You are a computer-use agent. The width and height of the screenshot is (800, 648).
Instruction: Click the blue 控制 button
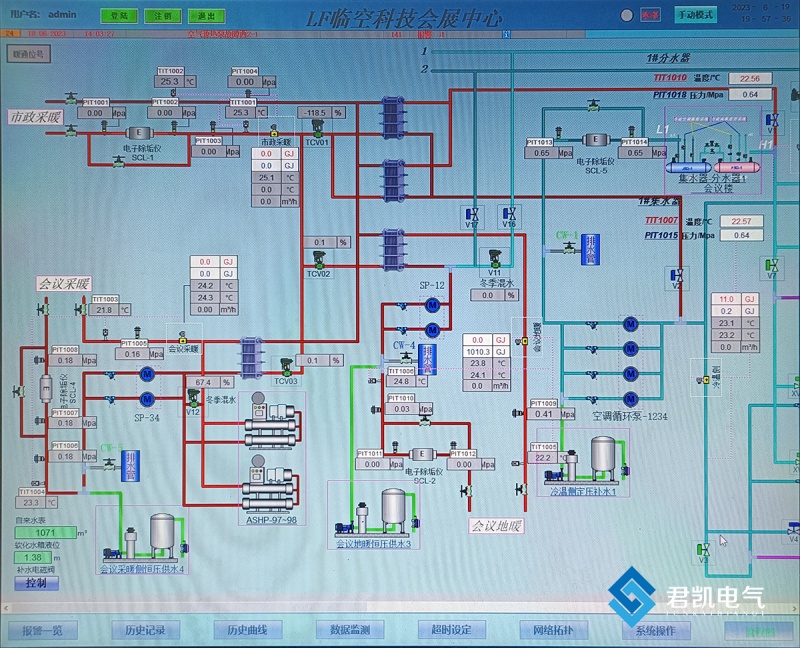[36, 583]
